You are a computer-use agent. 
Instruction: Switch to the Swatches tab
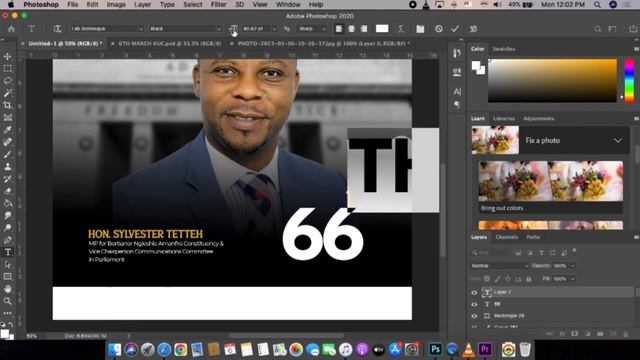504,49
